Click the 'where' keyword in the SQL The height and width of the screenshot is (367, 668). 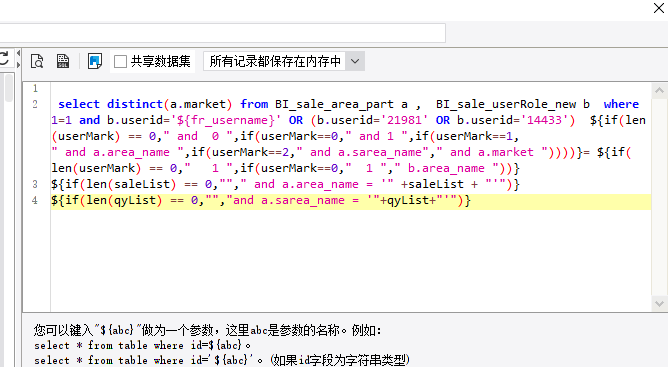click(x=621, y=104)
